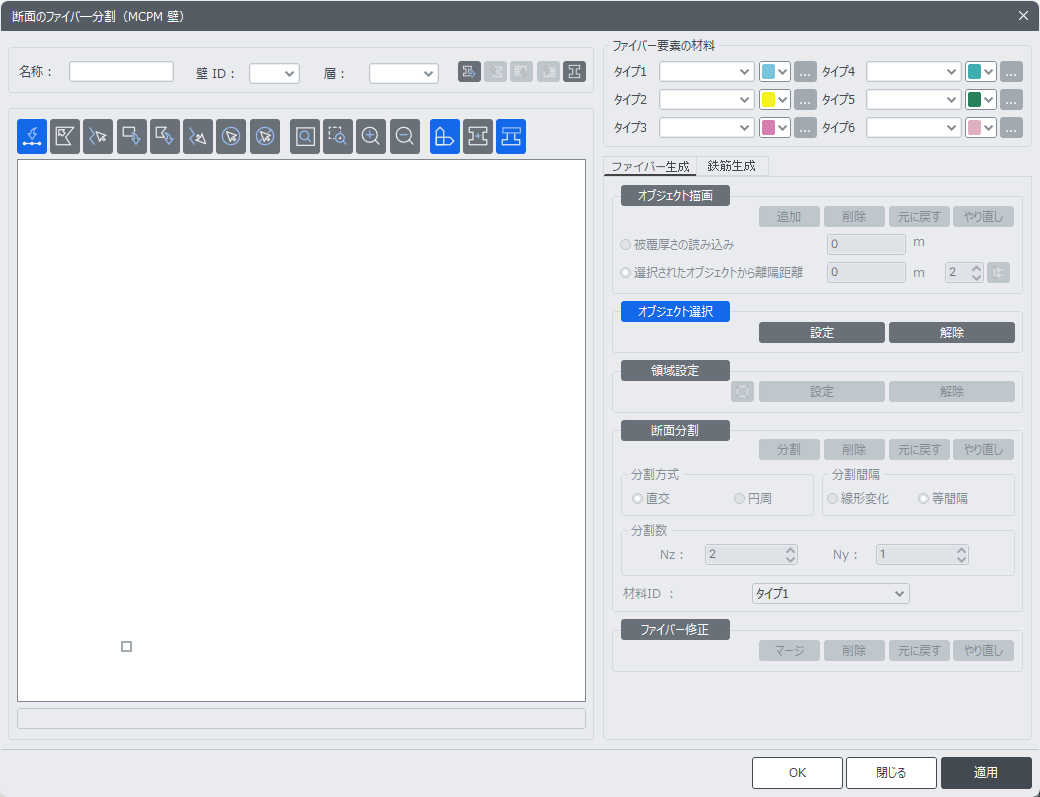1040x797 pixels.
Task: Select the 線形変化 spacing radio button
Action: [832, 499]
